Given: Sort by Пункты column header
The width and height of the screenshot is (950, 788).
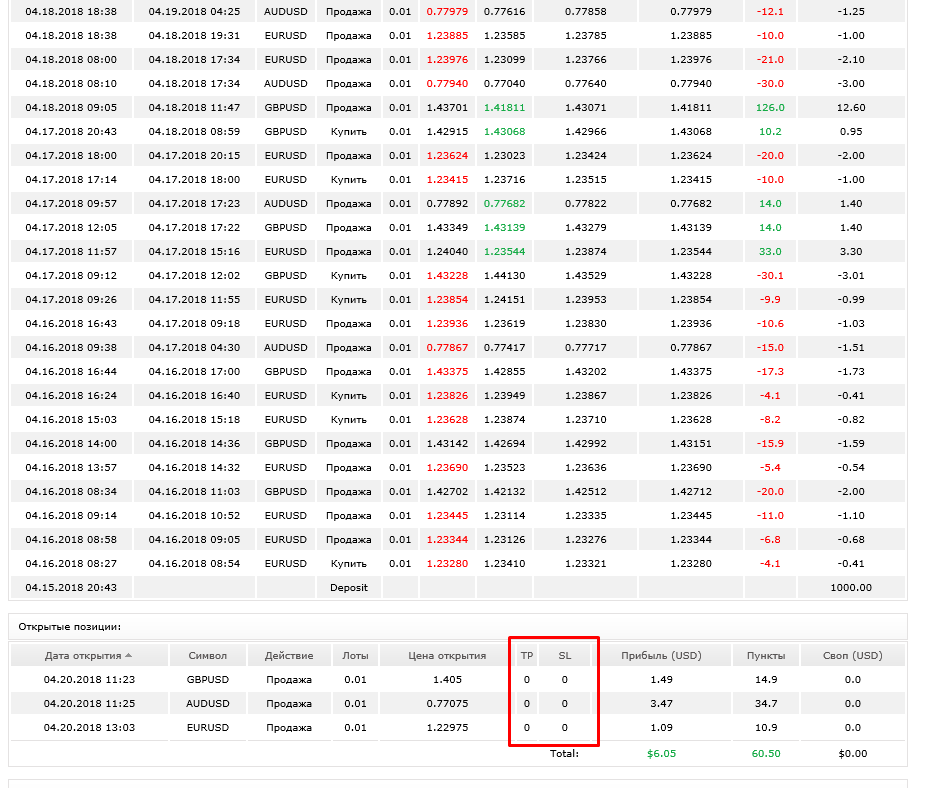Looking at the screenshot, I should click(x=766, y=655).
